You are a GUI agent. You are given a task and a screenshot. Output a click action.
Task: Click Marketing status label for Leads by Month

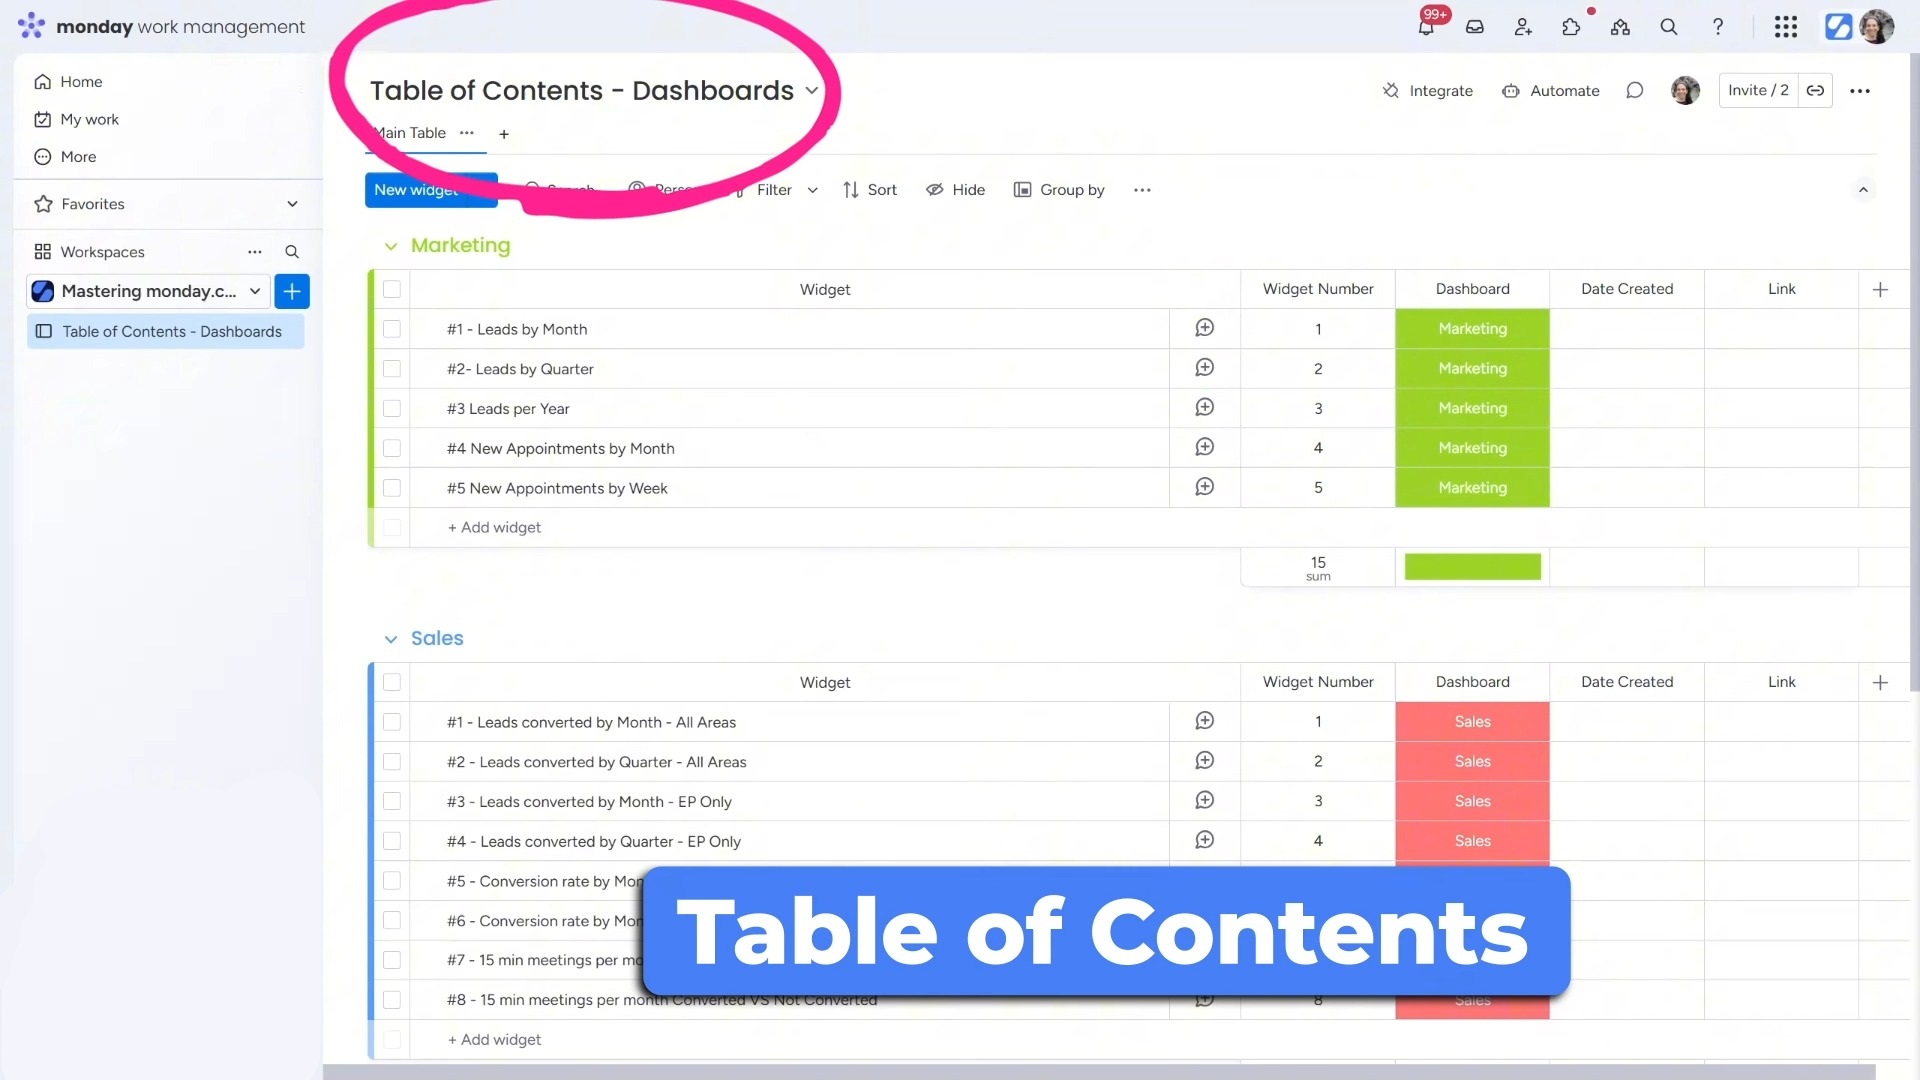pos(1472,328)
